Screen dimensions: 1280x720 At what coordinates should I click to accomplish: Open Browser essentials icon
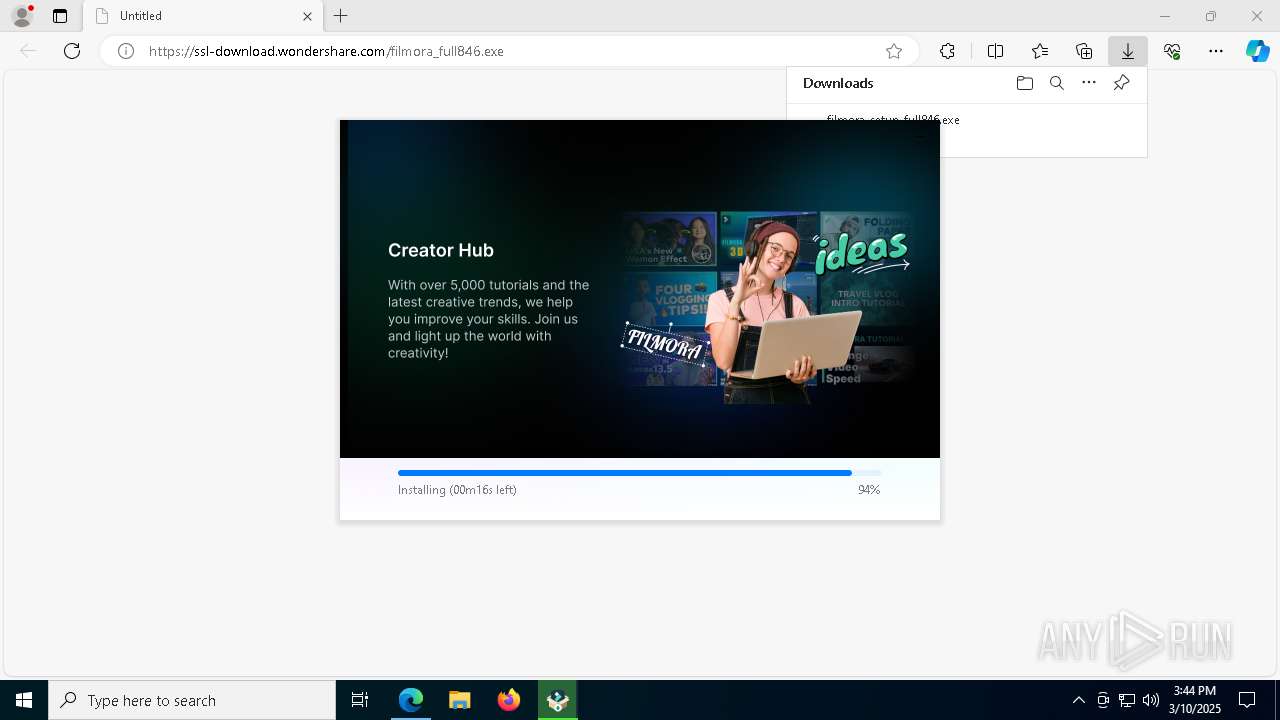pos(1172,51)
